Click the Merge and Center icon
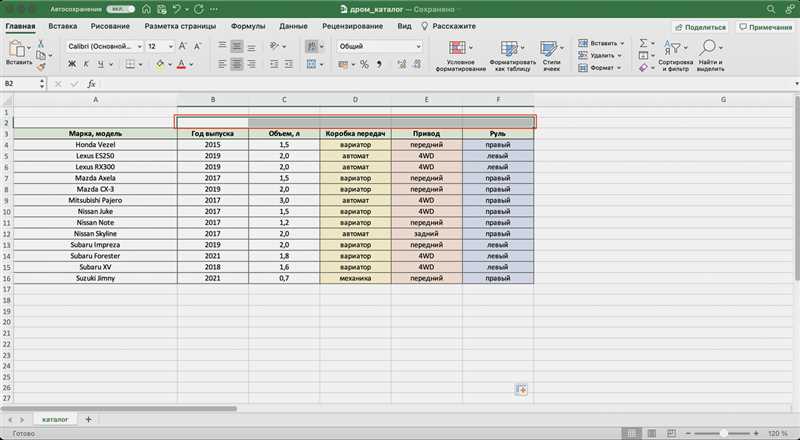 pos(311,64)
